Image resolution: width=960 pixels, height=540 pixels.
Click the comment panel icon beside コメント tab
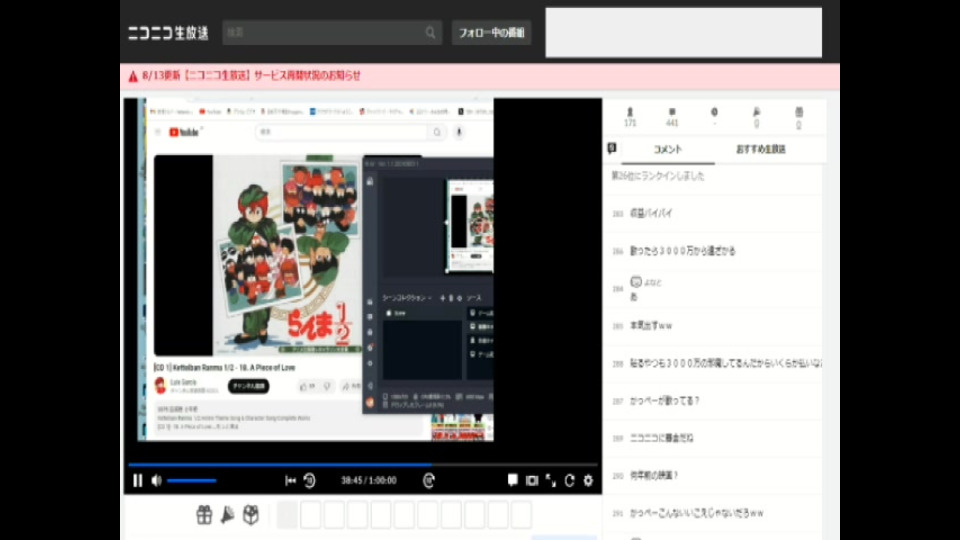pyautogui.click(x=612, y=149)
